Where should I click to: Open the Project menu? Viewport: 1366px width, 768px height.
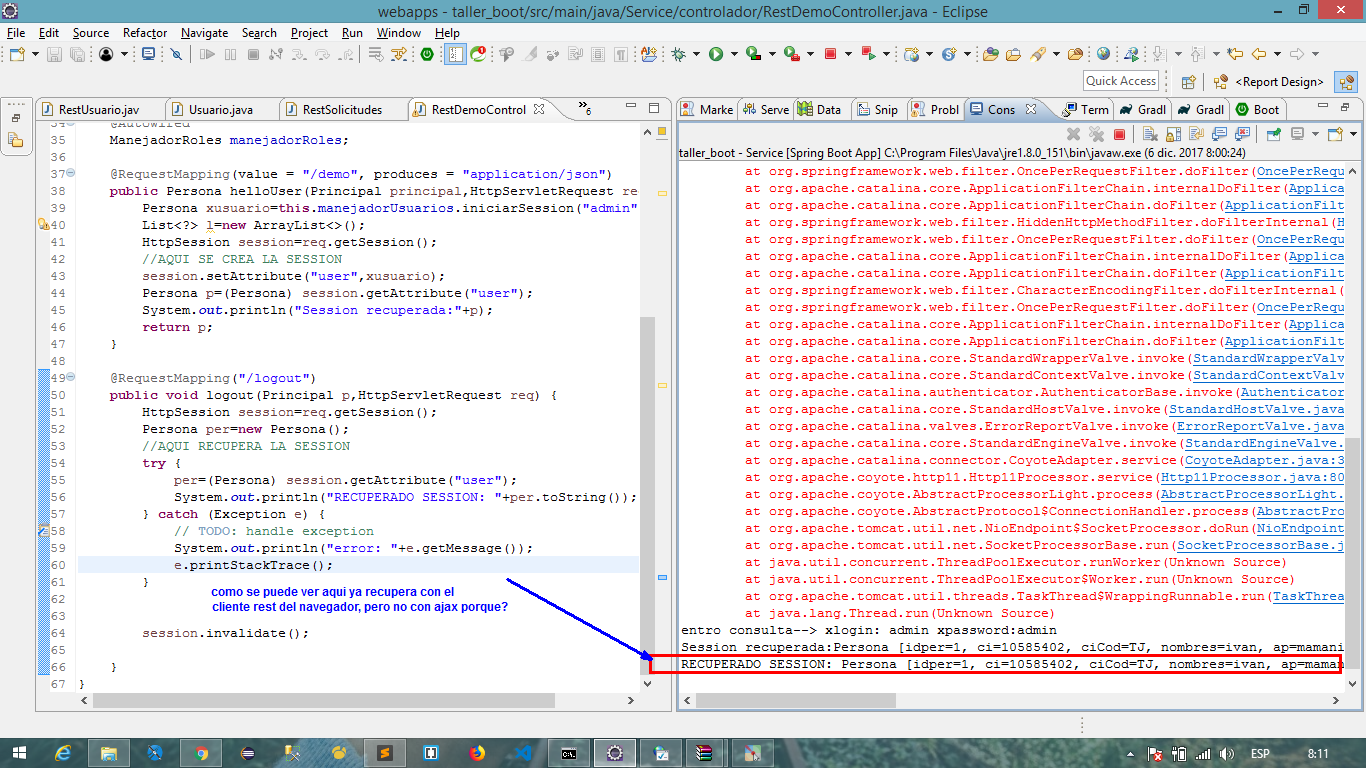click(x=309, y=32)
